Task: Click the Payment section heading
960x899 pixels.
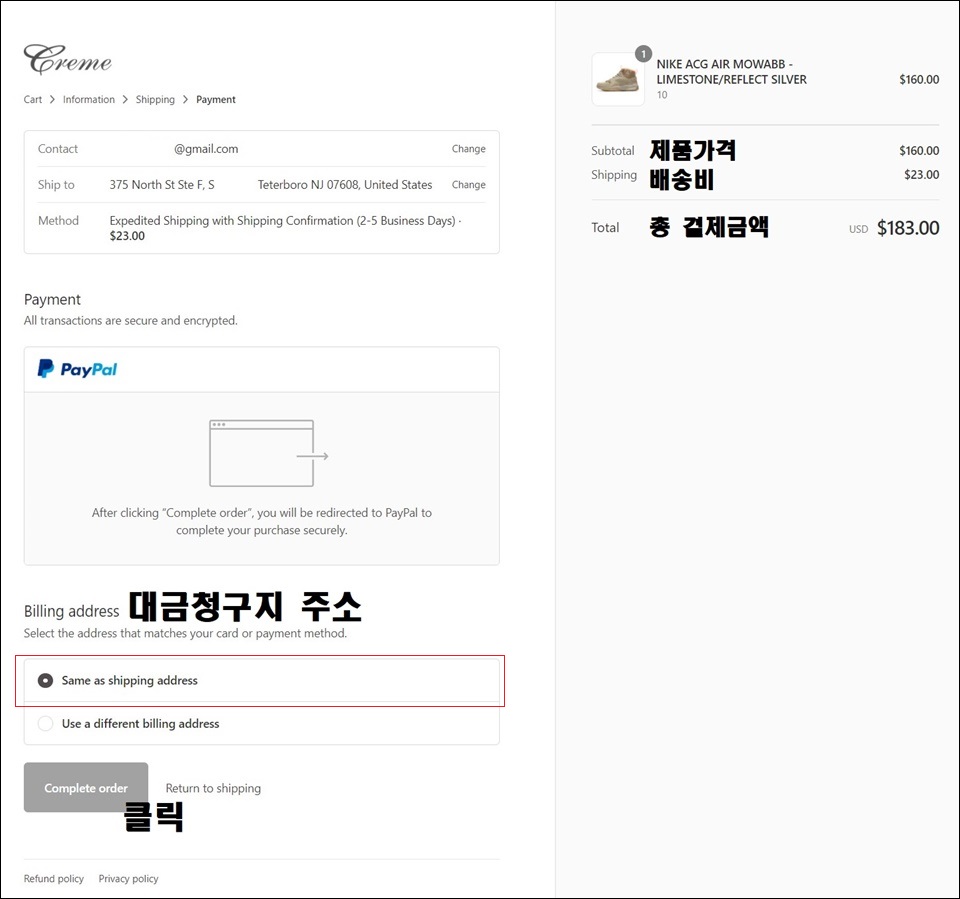Action: click(52, 299)
